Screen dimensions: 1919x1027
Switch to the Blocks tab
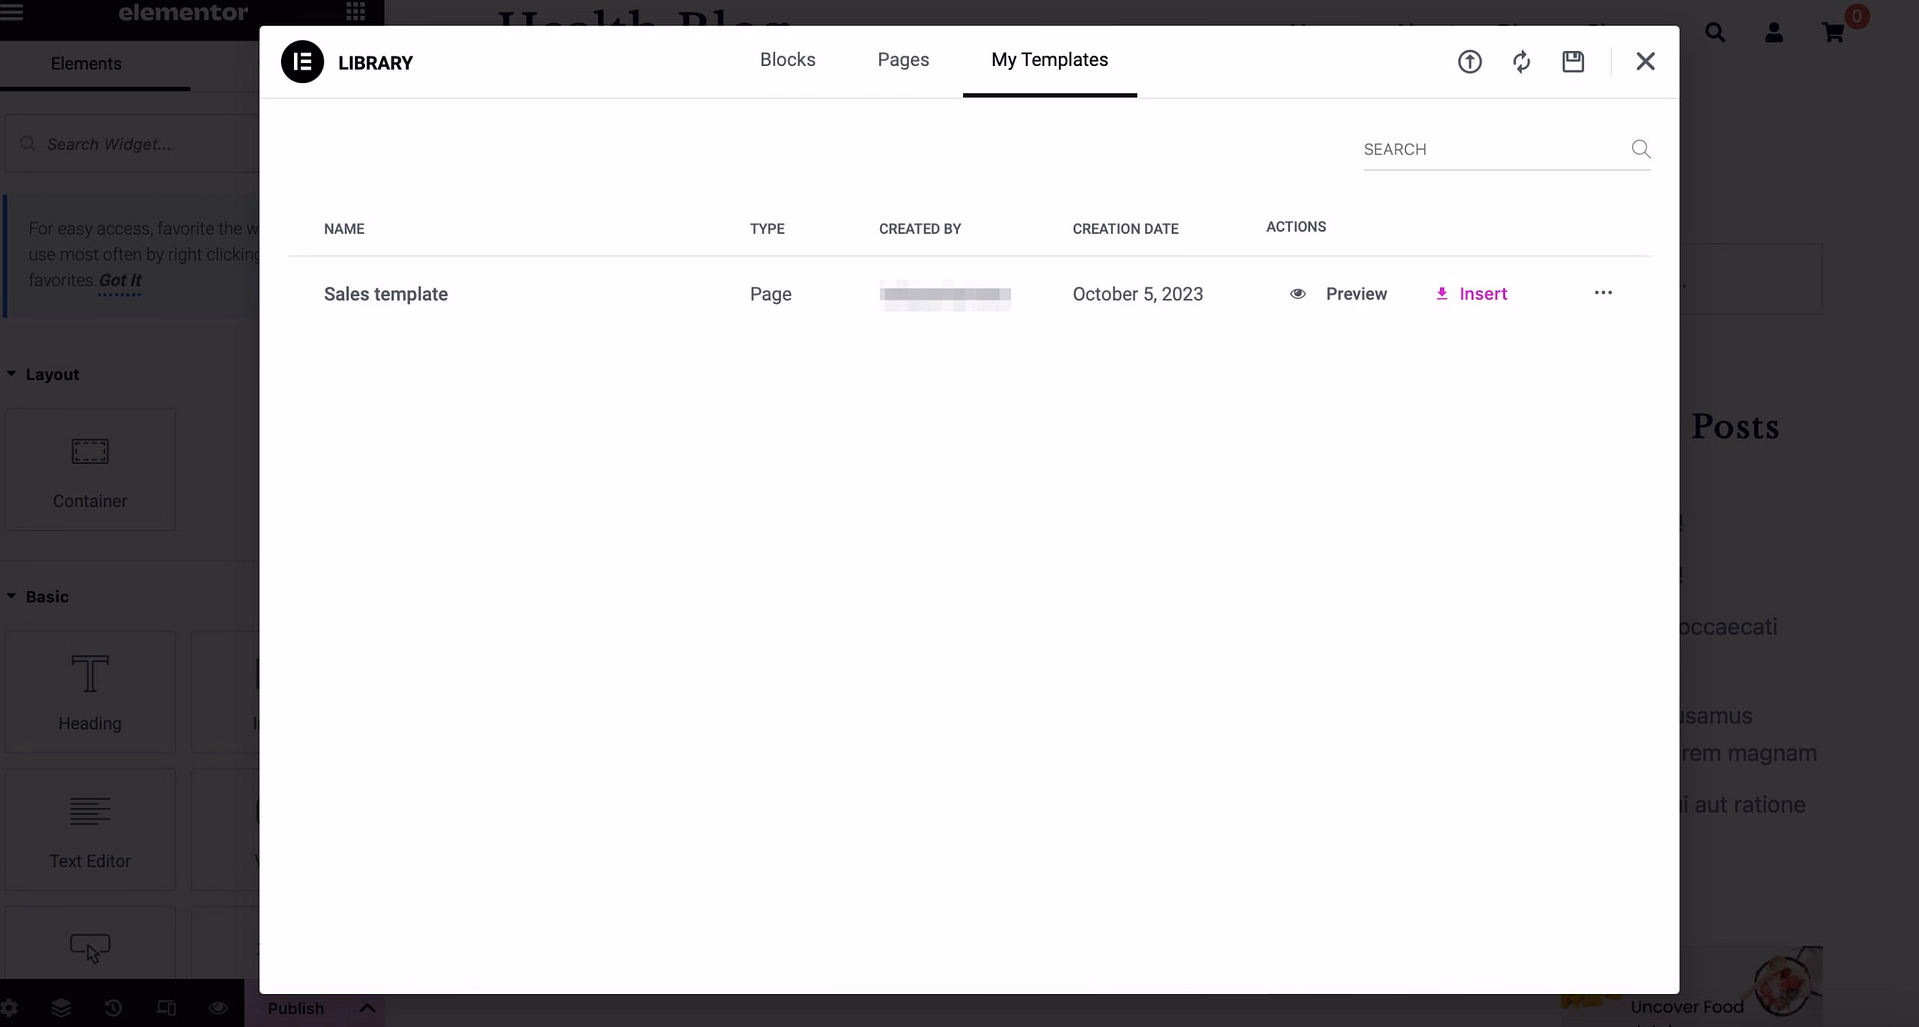(x=788, y=59)
